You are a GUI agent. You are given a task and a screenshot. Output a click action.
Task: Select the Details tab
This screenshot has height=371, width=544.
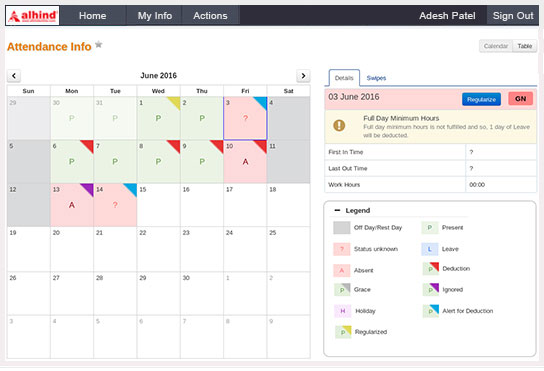344,78
